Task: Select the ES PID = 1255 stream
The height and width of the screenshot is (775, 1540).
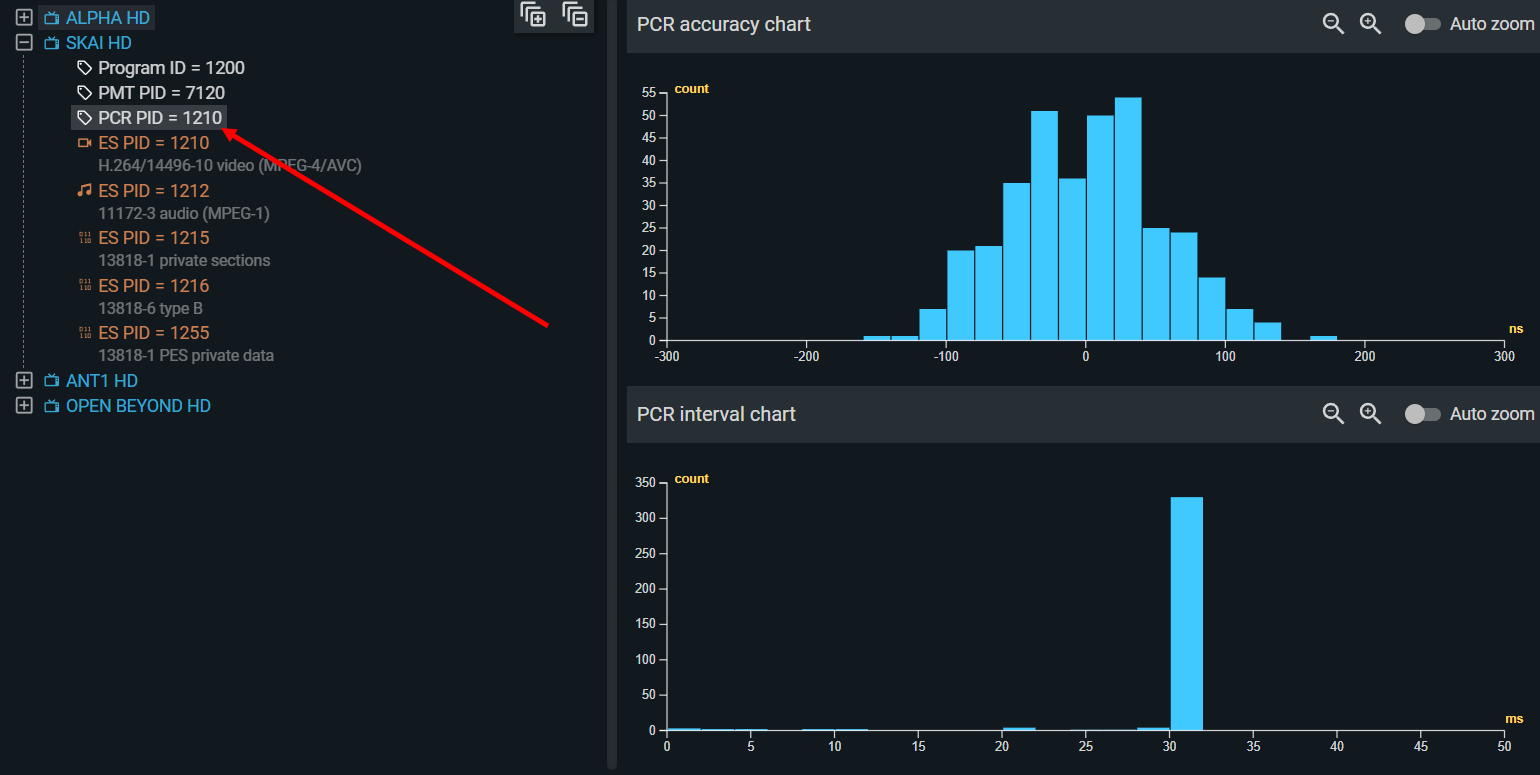Action: pyautogui.click(x=153, y=332)
